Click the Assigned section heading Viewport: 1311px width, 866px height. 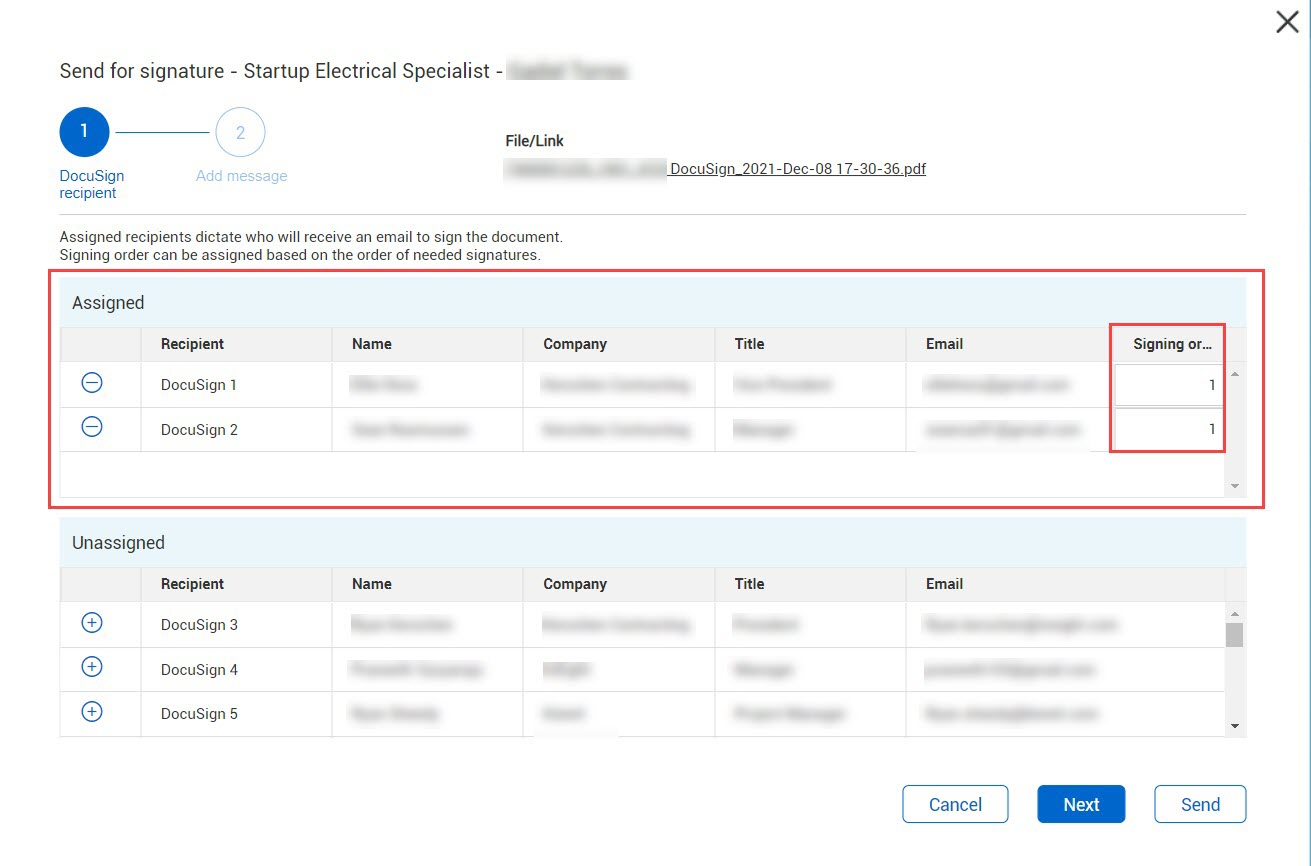(x=108, y=303)
